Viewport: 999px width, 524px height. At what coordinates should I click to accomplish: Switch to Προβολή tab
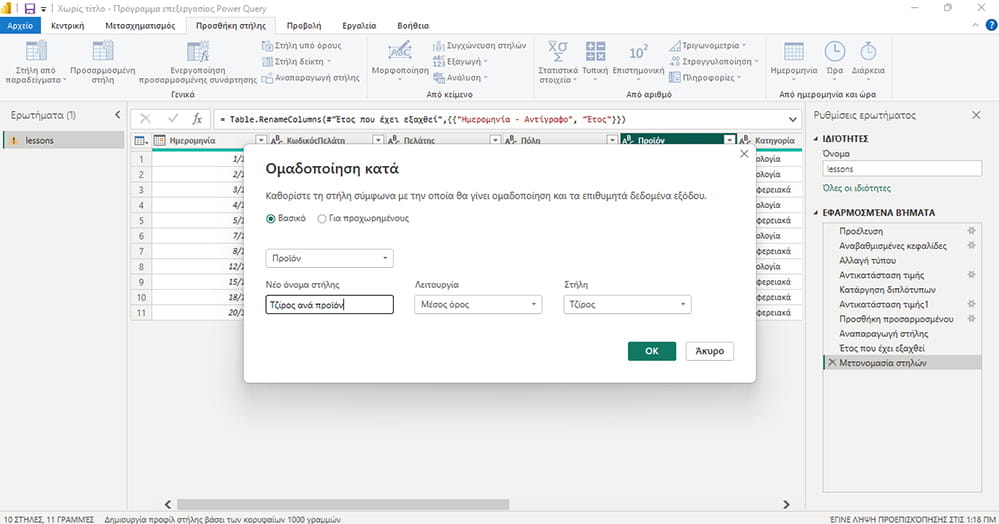tap(304, 25)
